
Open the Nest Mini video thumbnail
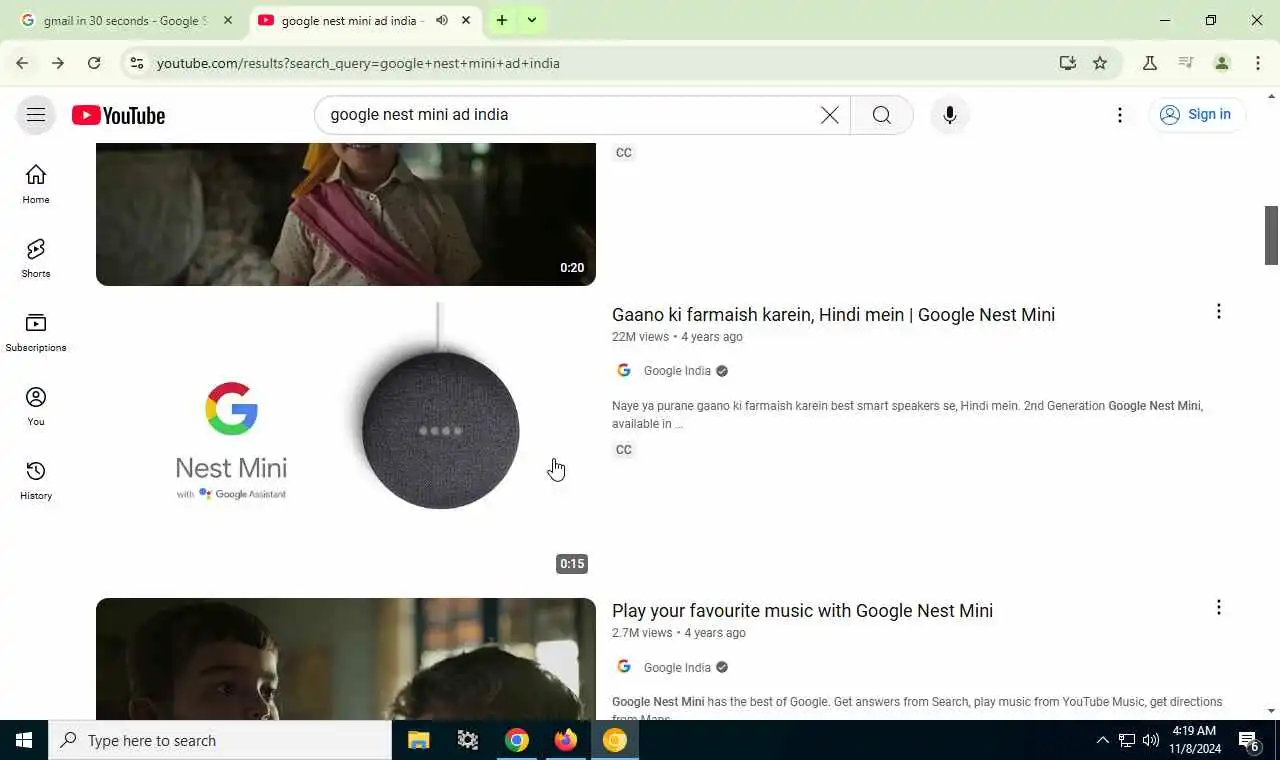point(346,442)
